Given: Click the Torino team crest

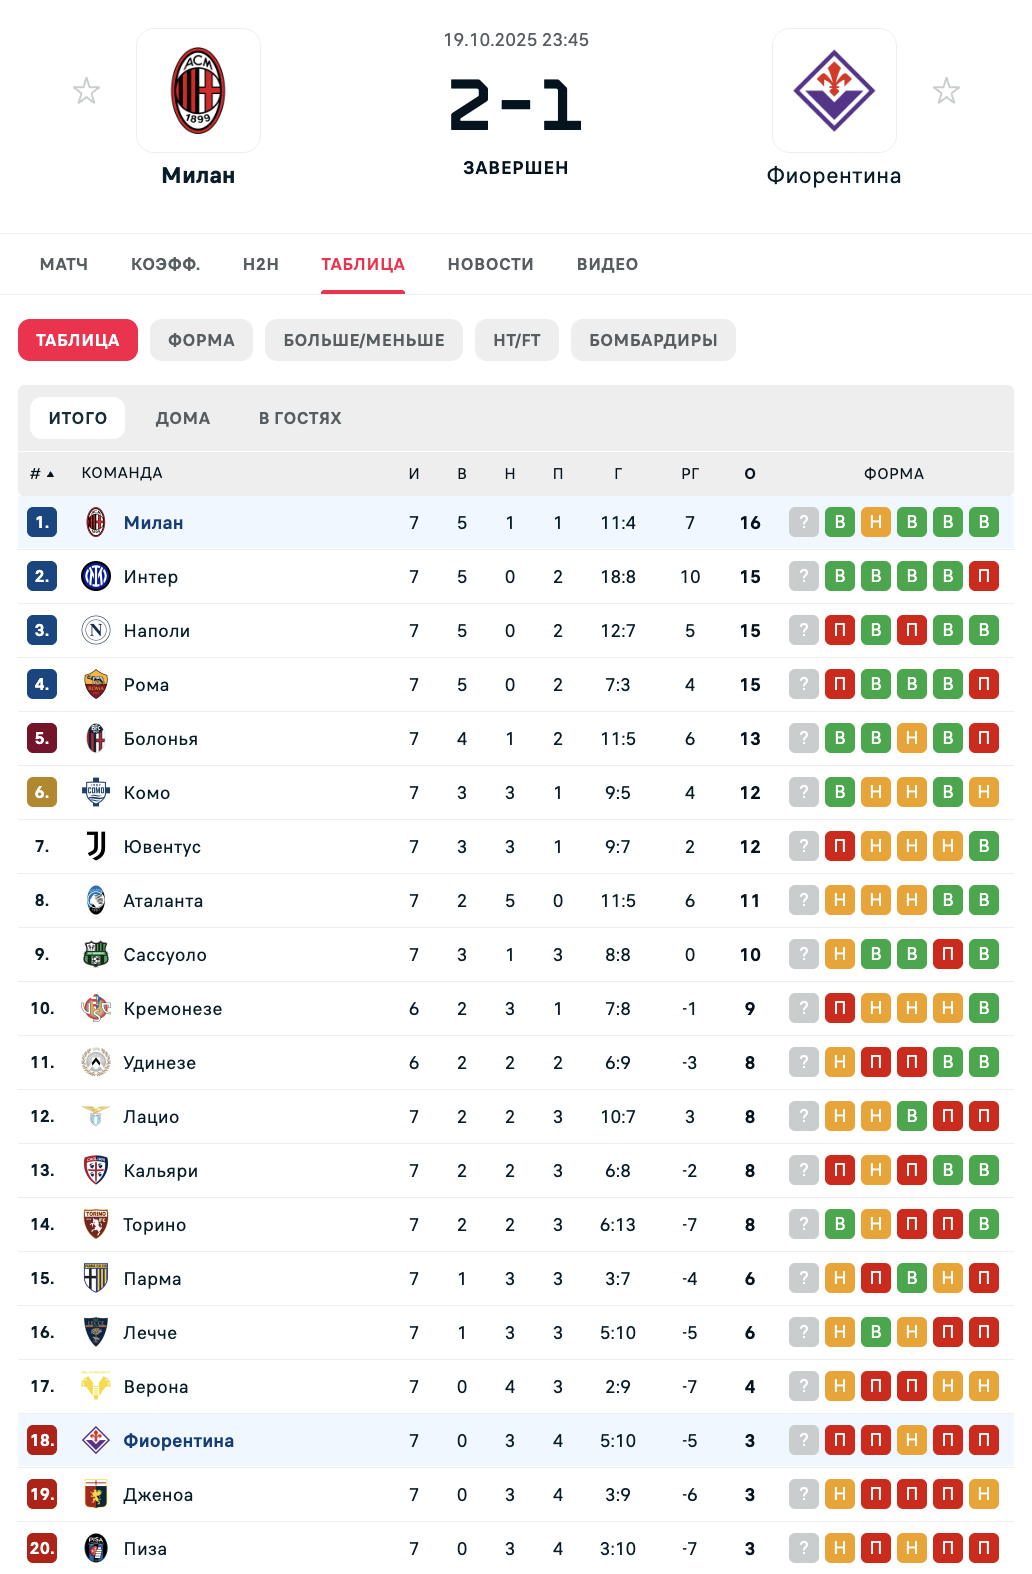Looking at the screenshot, I should (x=96, y=1224).
